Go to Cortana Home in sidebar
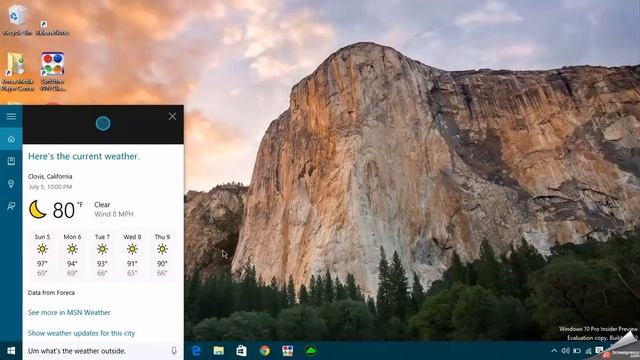Screen dimensions: 640x360 click(x=11, y=139)
